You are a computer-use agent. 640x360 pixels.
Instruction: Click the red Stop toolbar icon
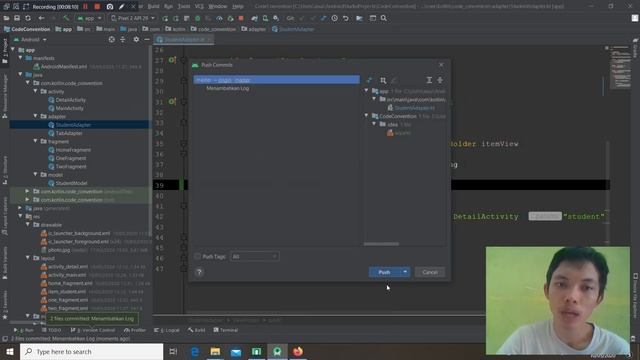(241, 18)
